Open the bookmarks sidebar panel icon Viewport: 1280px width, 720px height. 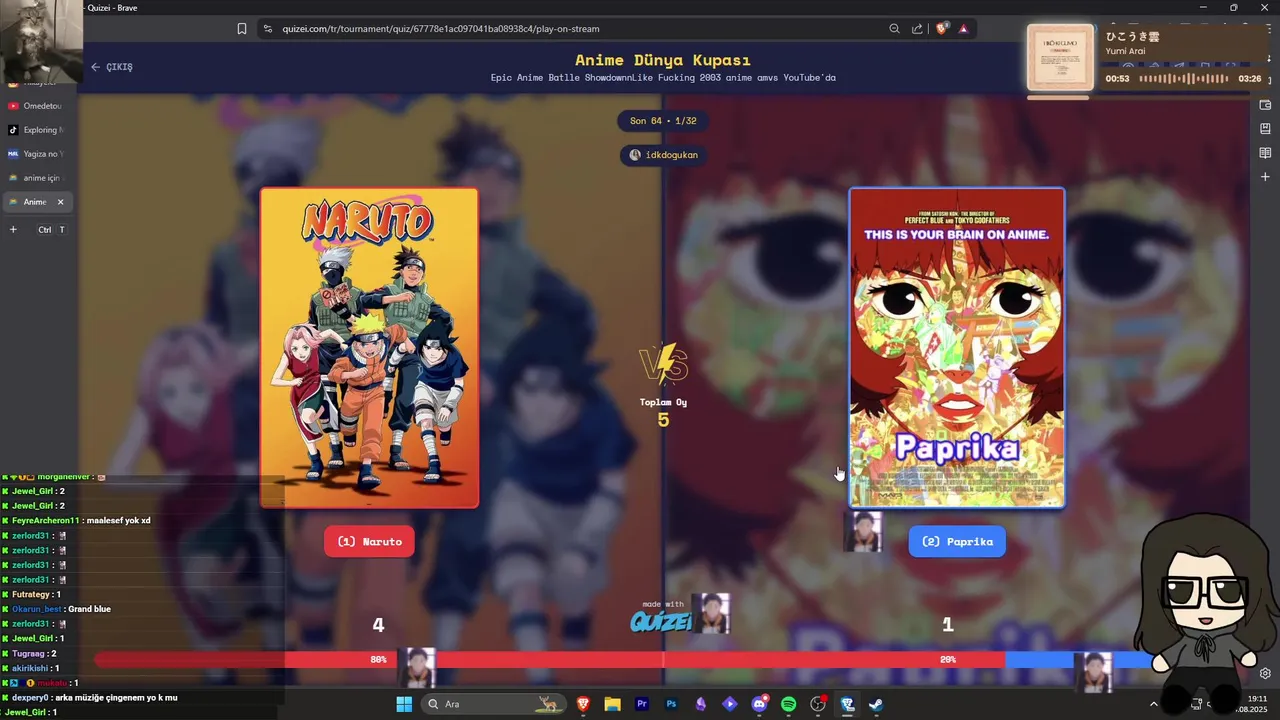point(1265,129)
